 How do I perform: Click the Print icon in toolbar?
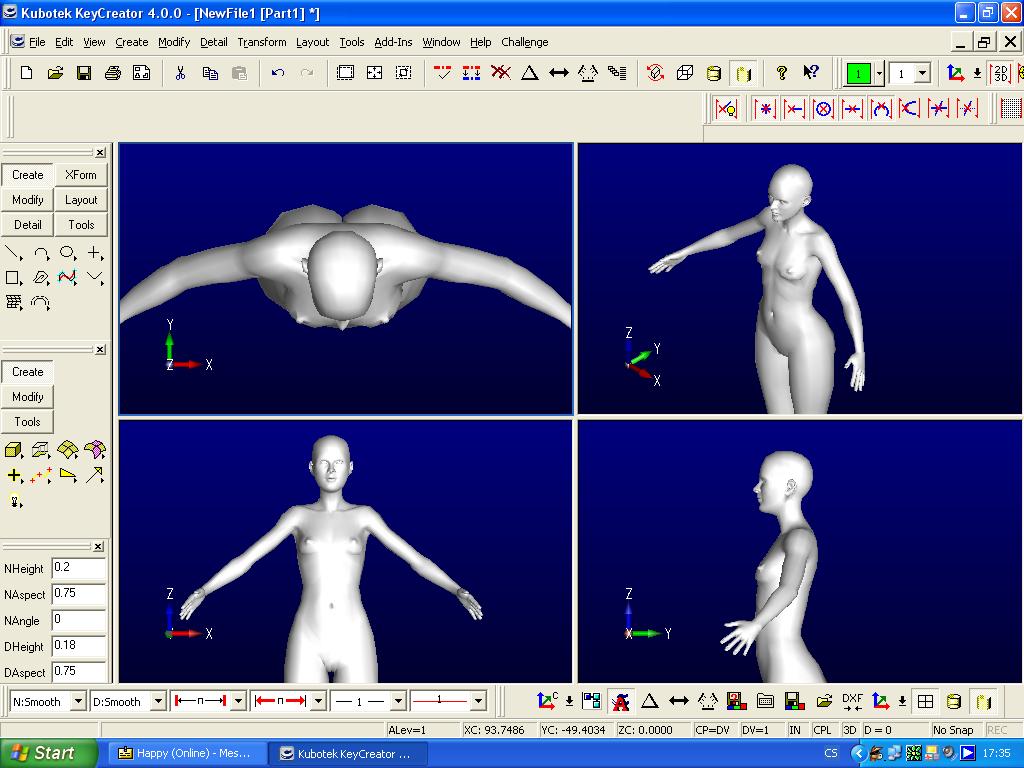point(113,73)
